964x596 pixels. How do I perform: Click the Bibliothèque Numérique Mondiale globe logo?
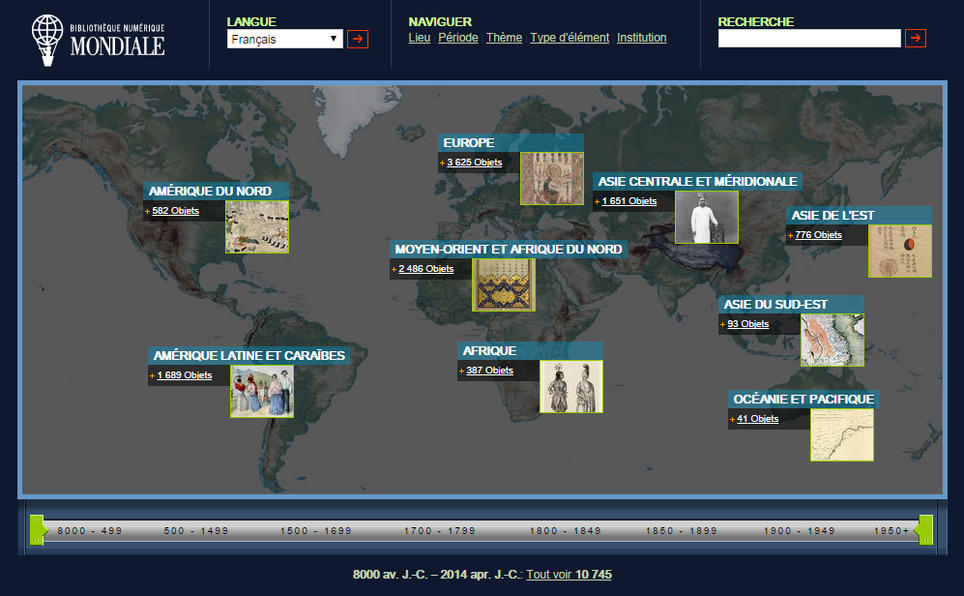(x=46, y=39)
